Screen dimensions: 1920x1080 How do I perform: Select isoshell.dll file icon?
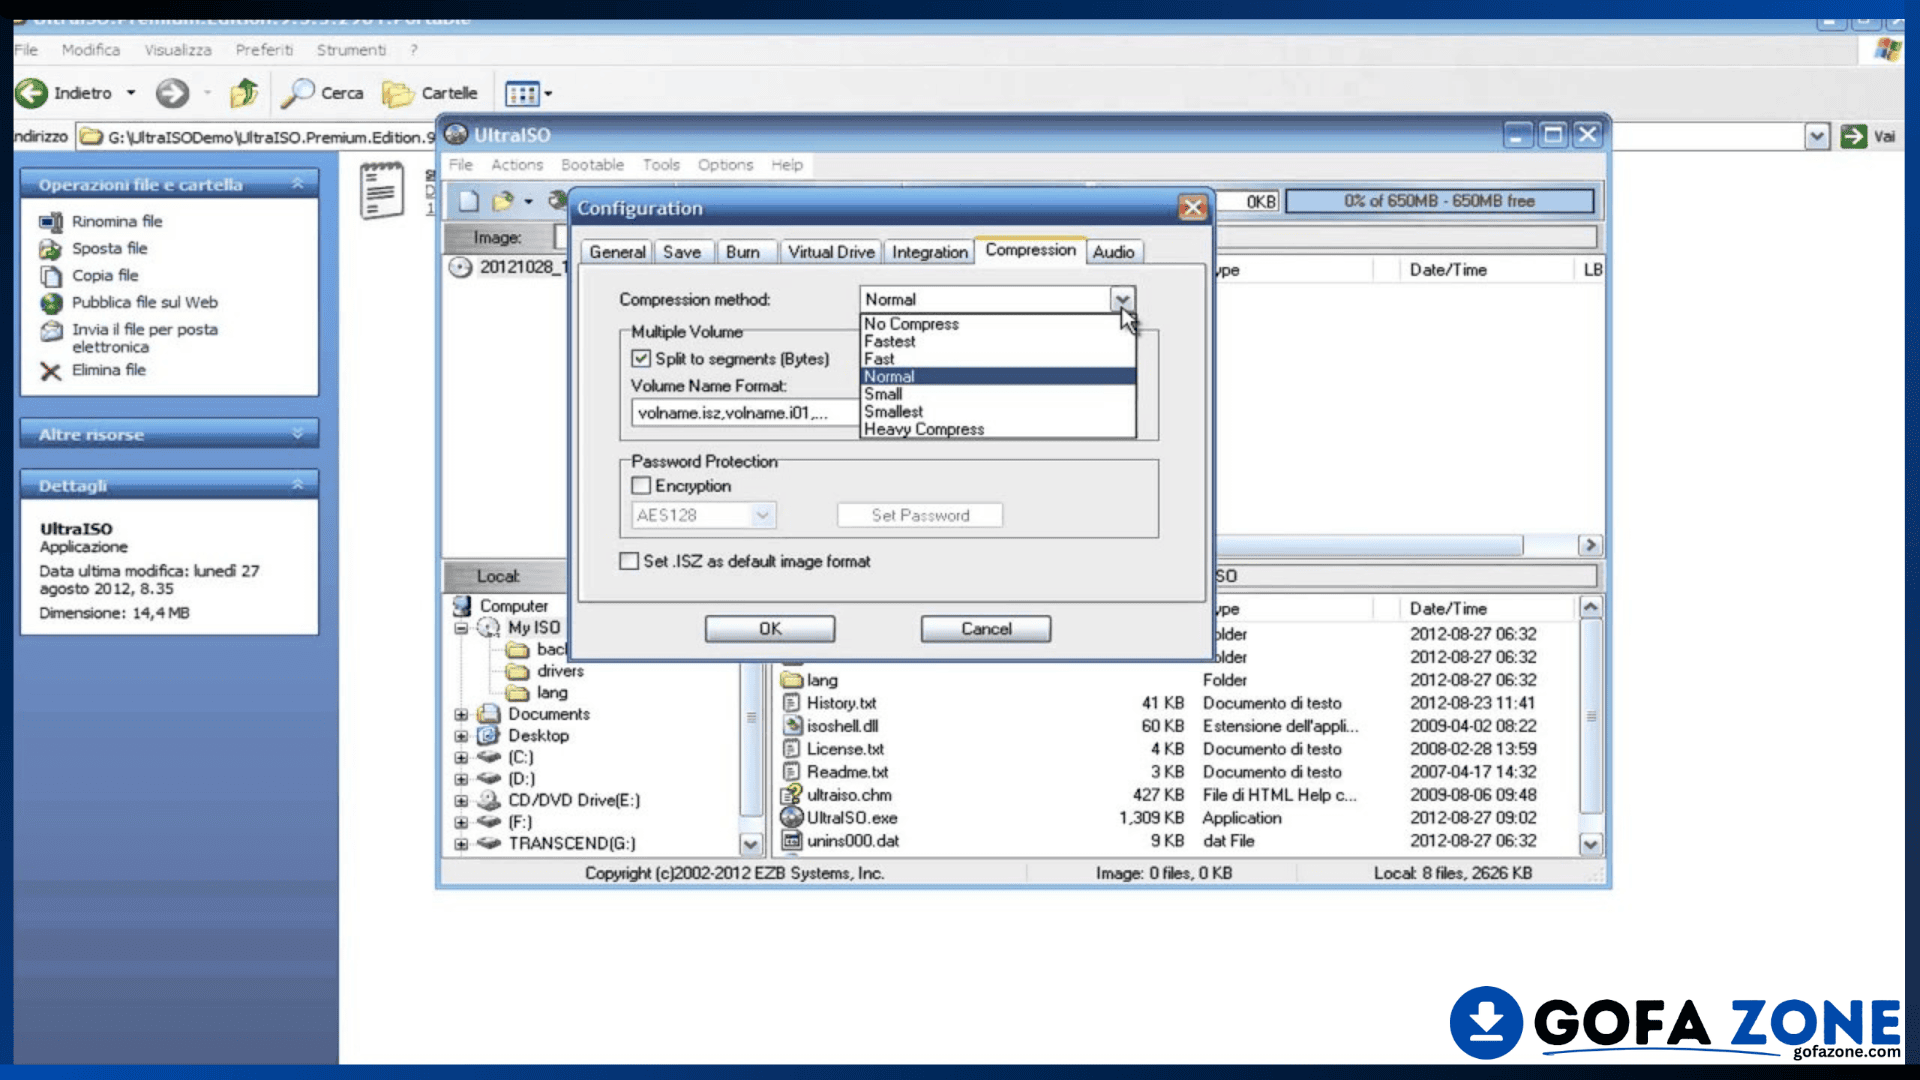(x=792, y=725)
